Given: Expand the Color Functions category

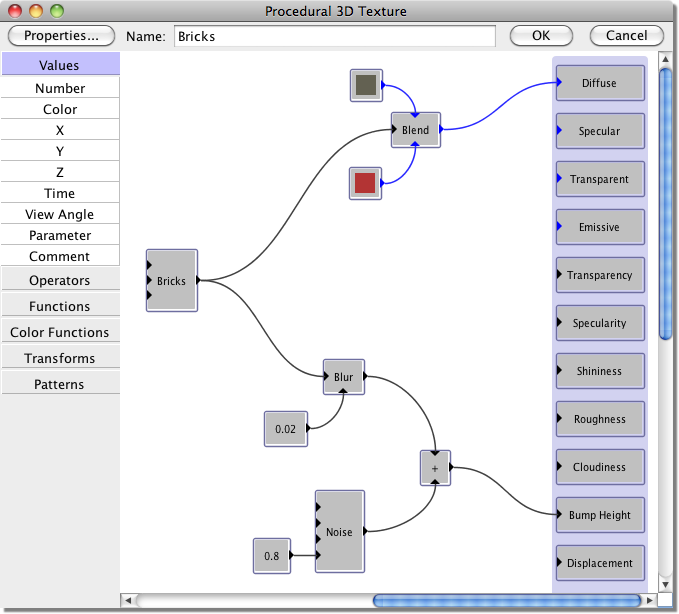Looking at the screenshot, I should 60,332.
